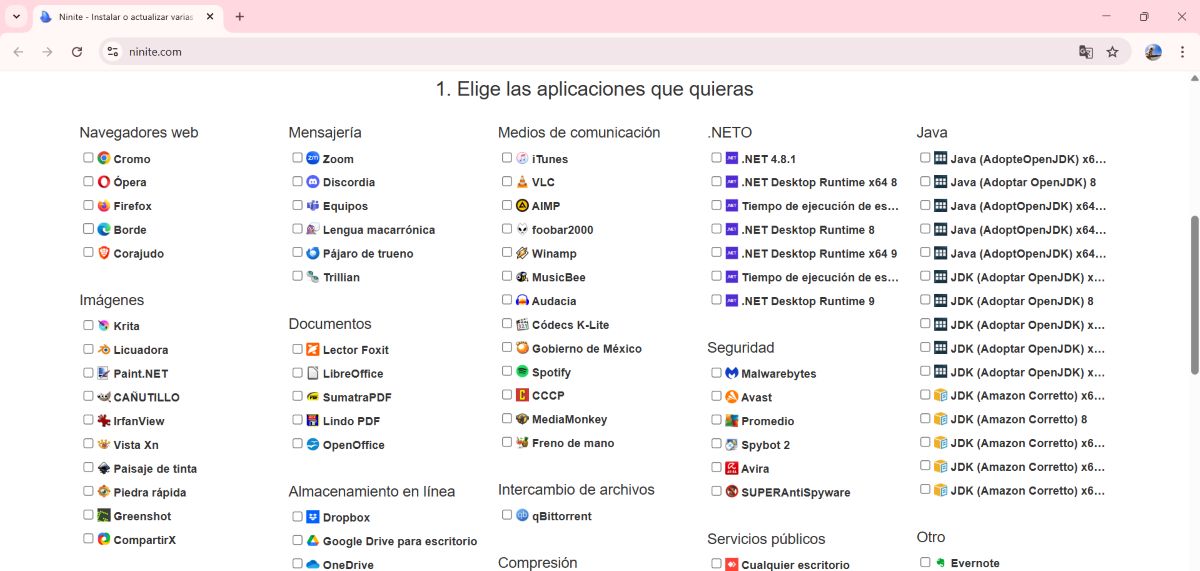View site information icon in address bar
This screenshot has width=1200, height=571.
coord(113,52)
